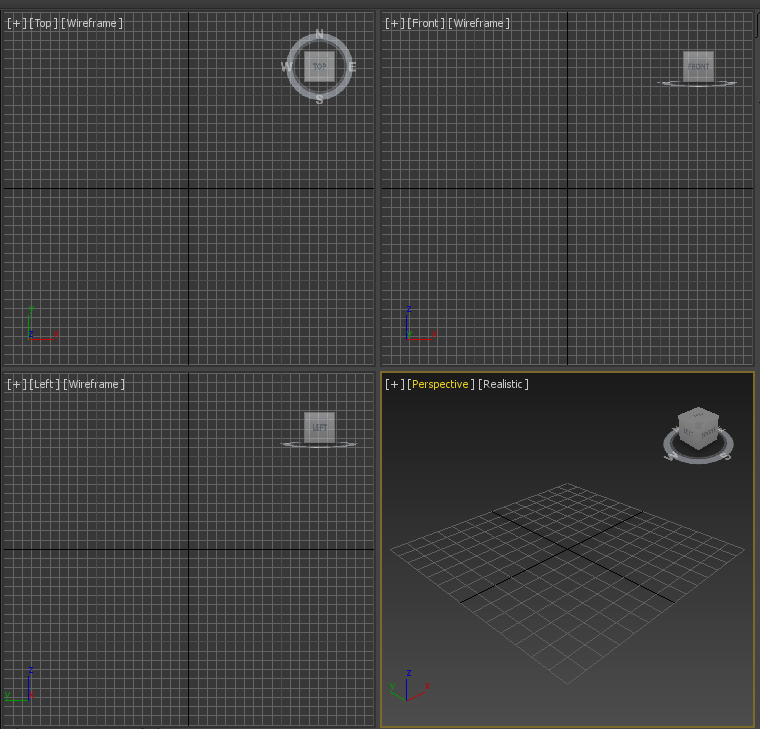Open the Front viewport [+] general menu
Image resolution: width=760 pixels, height=729 pixels.
click(395, 23)
